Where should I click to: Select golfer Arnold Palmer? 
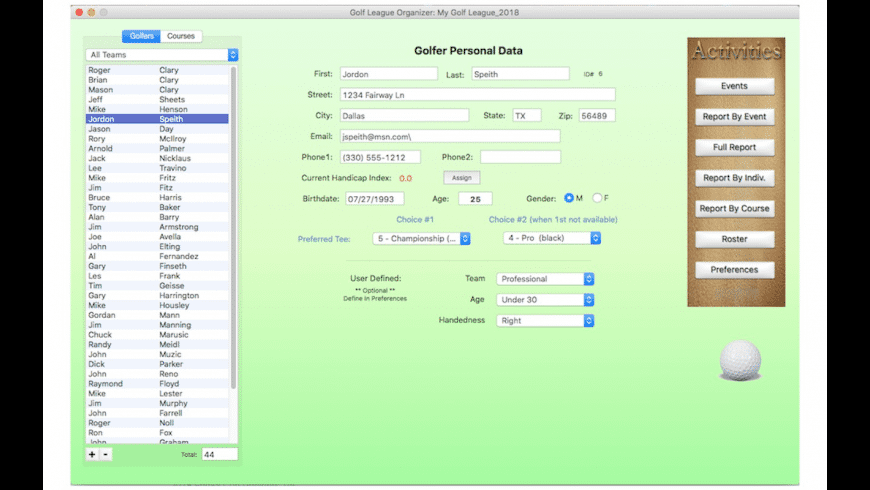coord(157,149)
